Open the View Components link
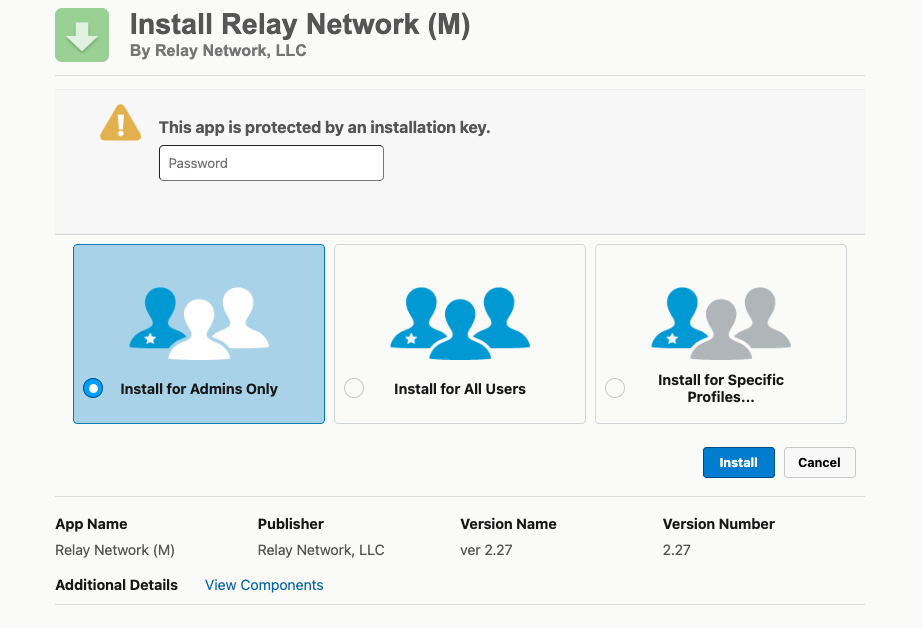This screenshot has height=628, width=922. click(264, 585)
